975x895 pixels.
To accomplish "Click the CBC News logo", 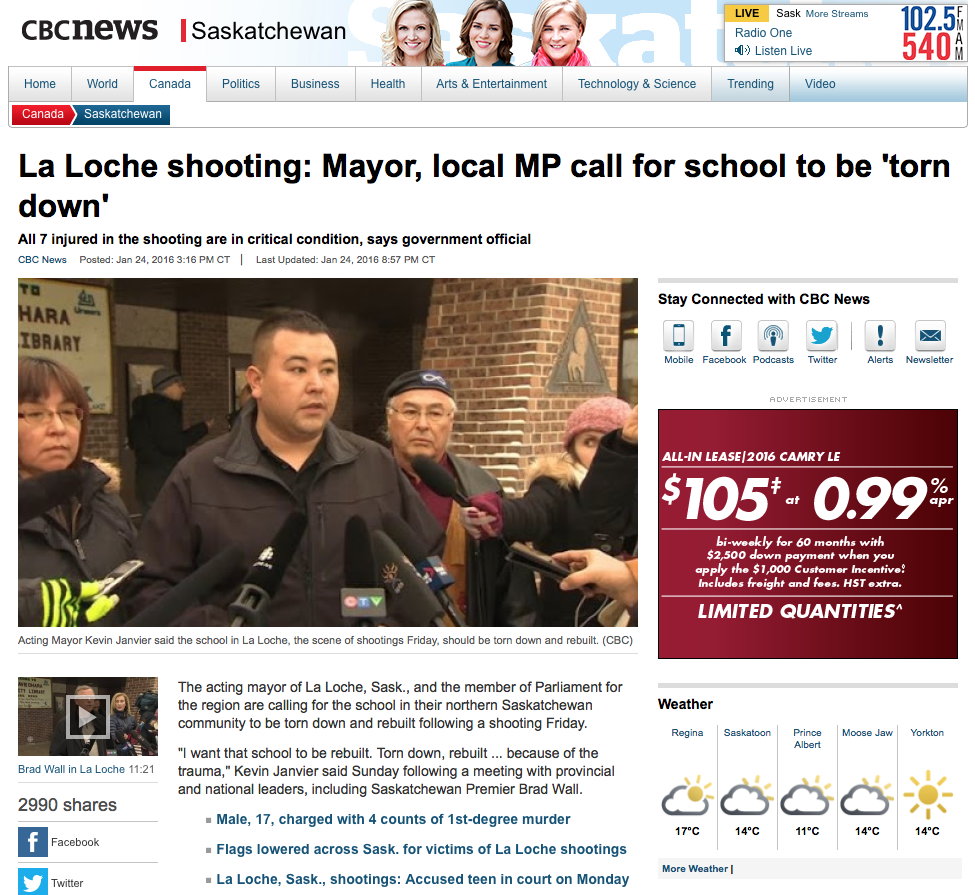I will coord(90,30).
